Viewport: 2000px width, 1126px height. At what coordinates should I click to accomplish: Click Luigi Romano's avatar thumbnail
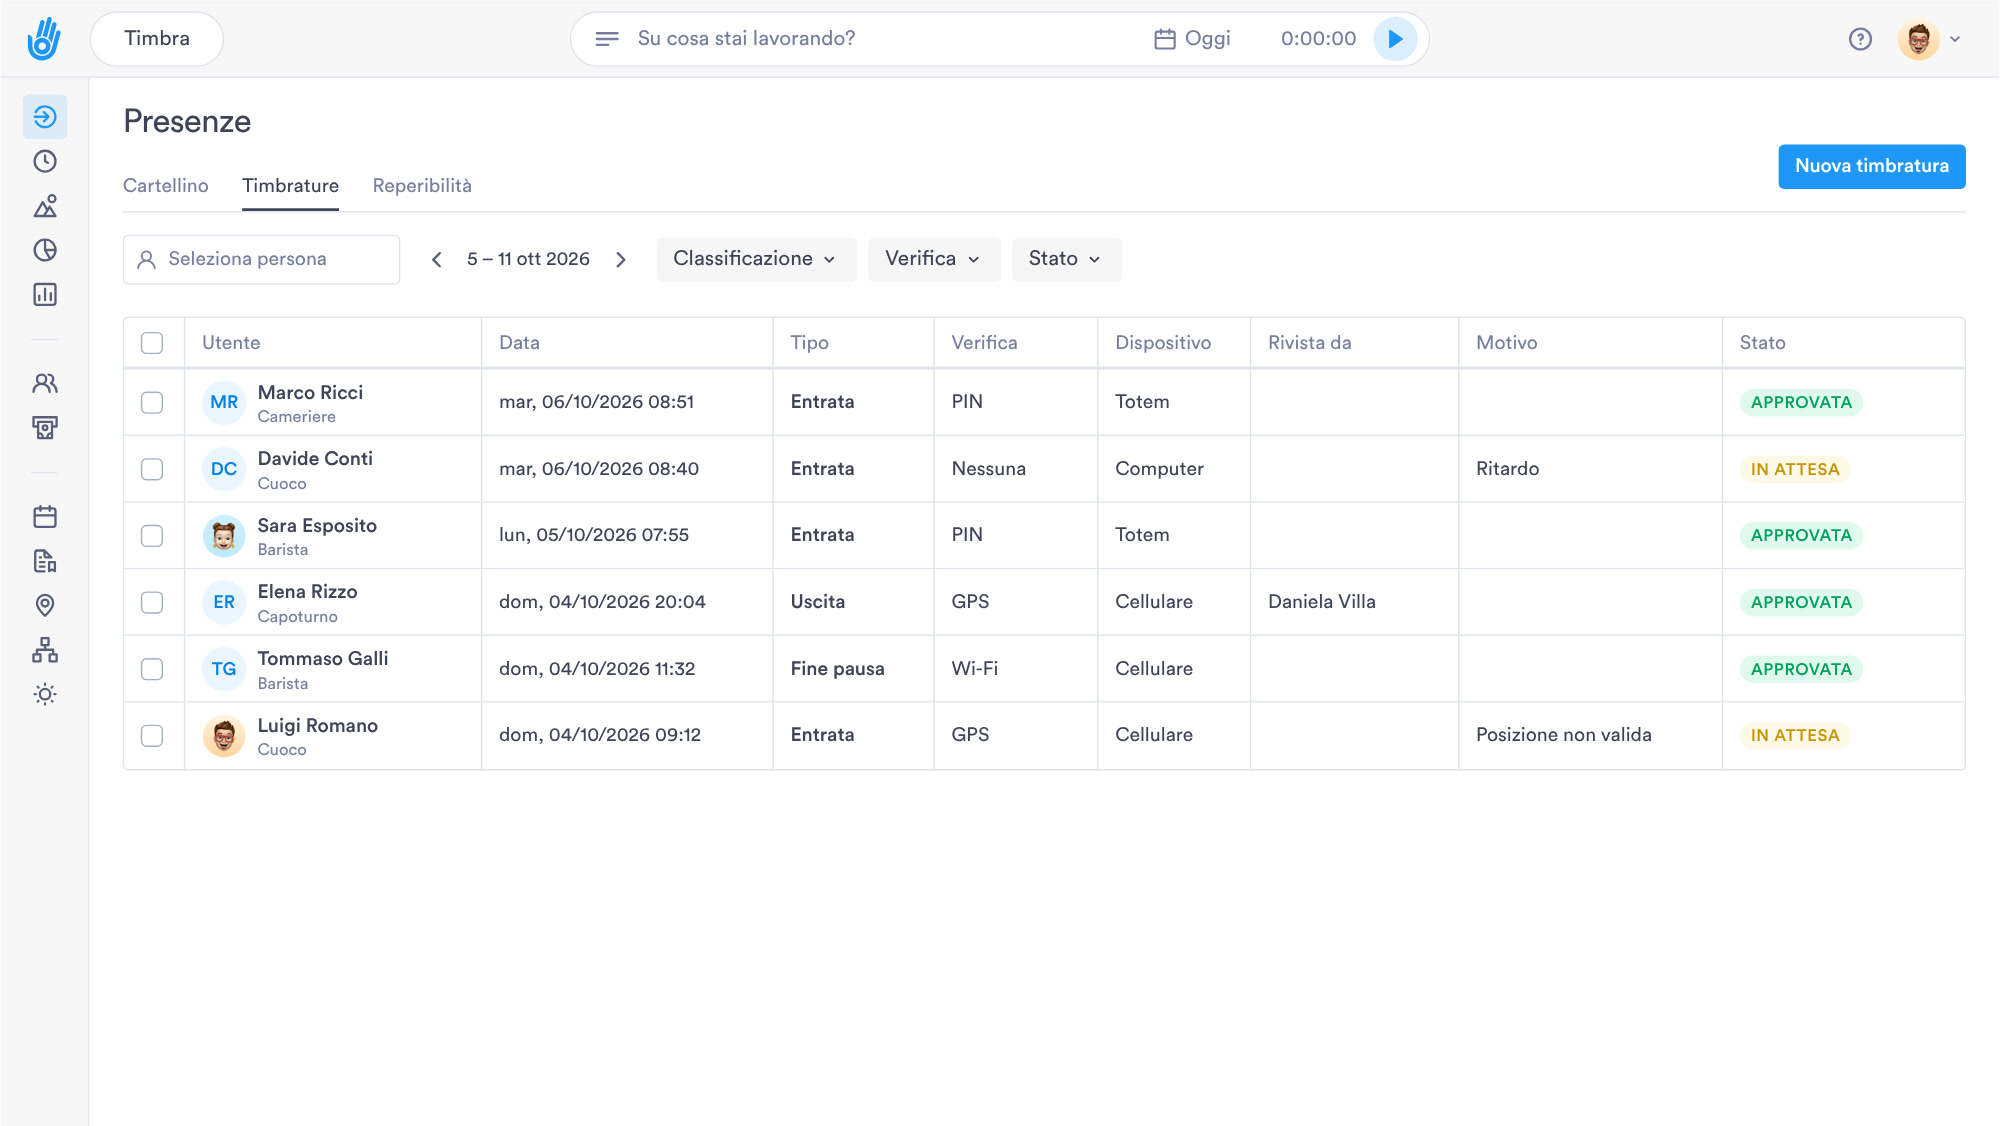pos(224,736)
